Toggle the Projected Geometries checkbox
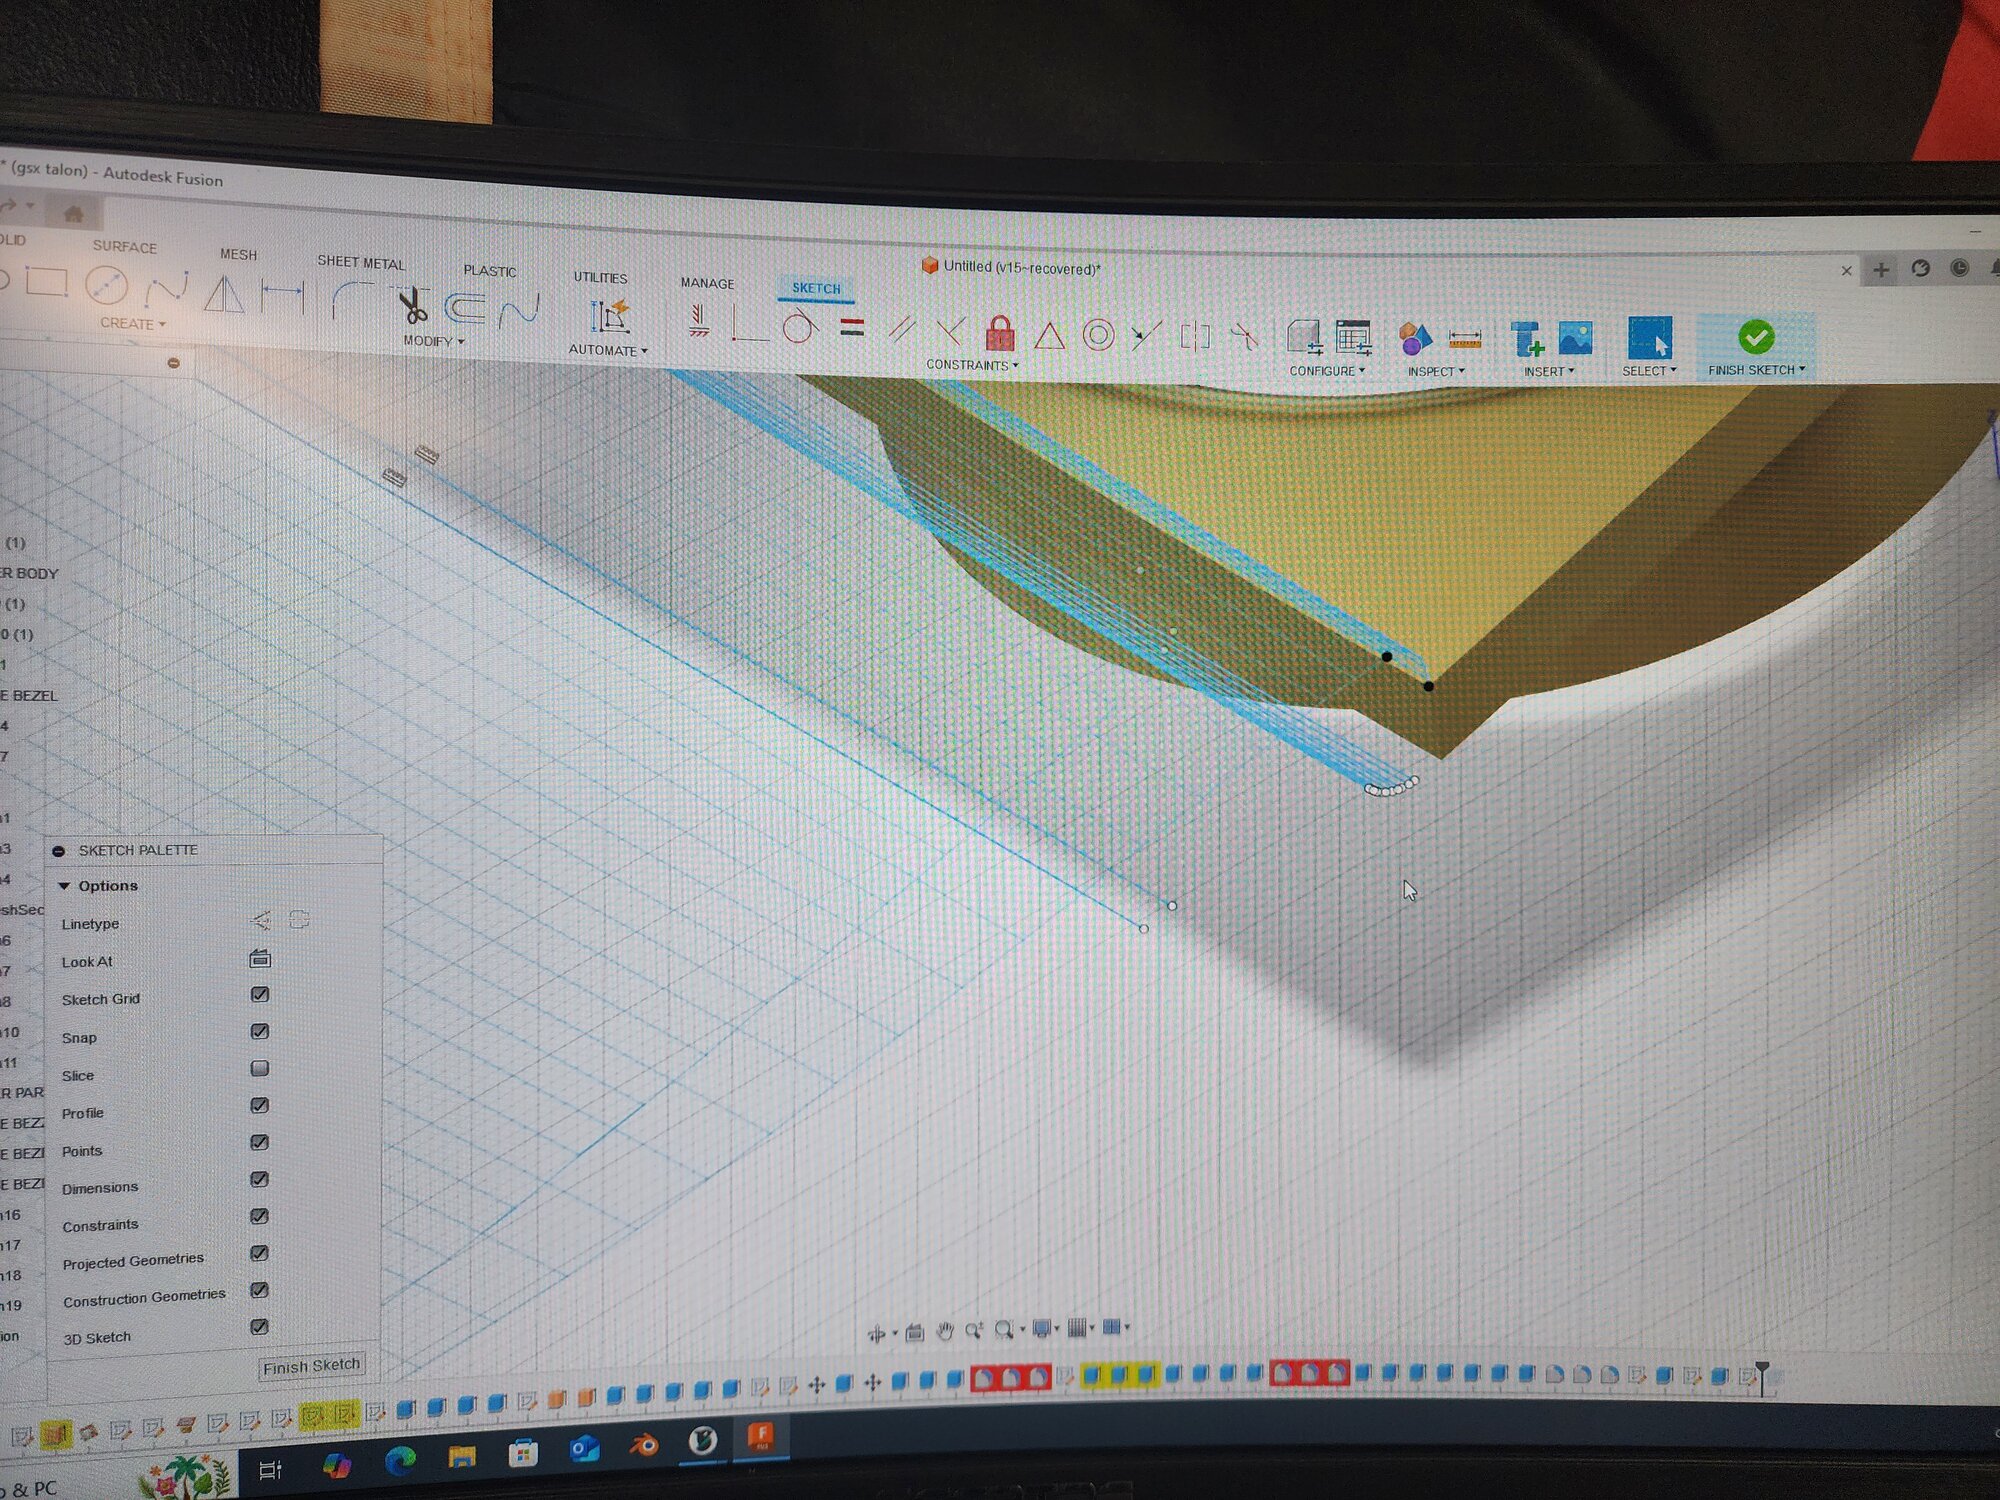 pos(260,1253)
